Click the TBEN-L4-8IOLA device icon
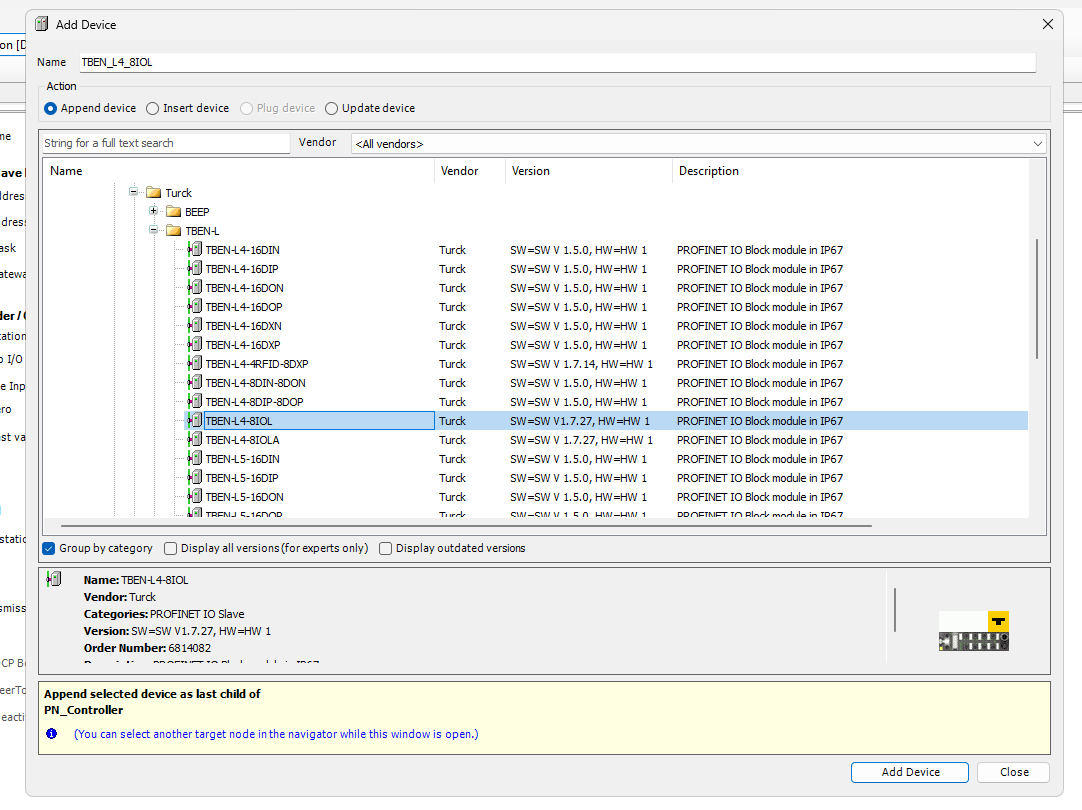 click(195, 439)
